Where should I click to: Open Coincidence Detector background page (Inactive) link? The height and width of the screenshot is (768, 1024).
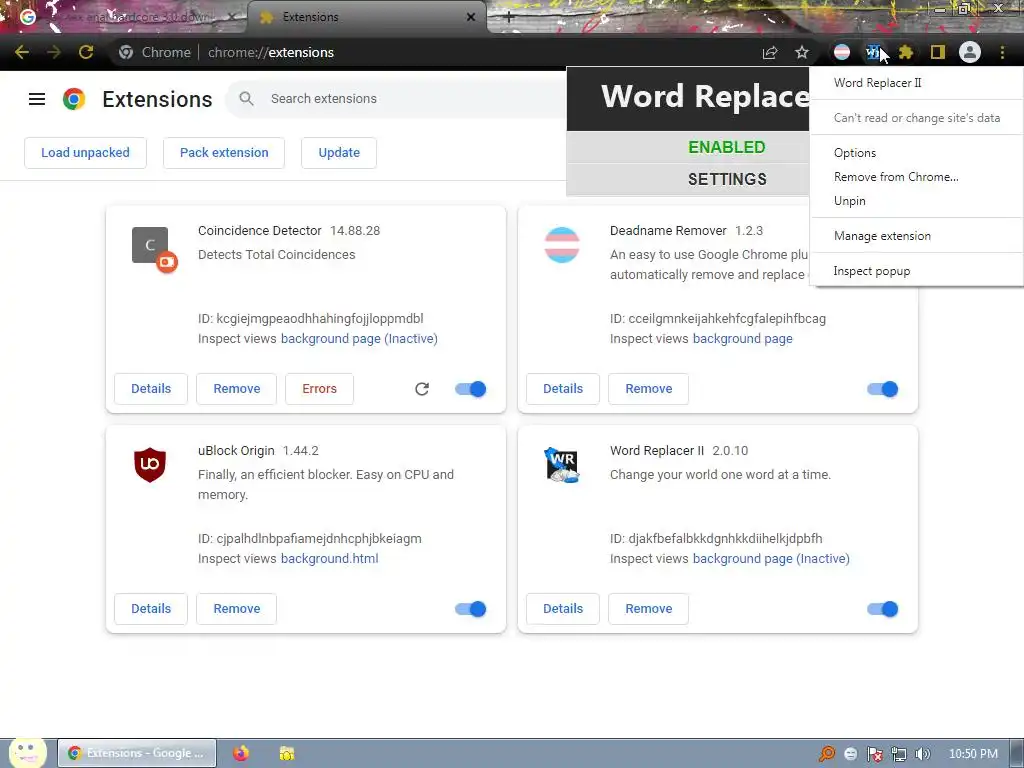point(359,339)
